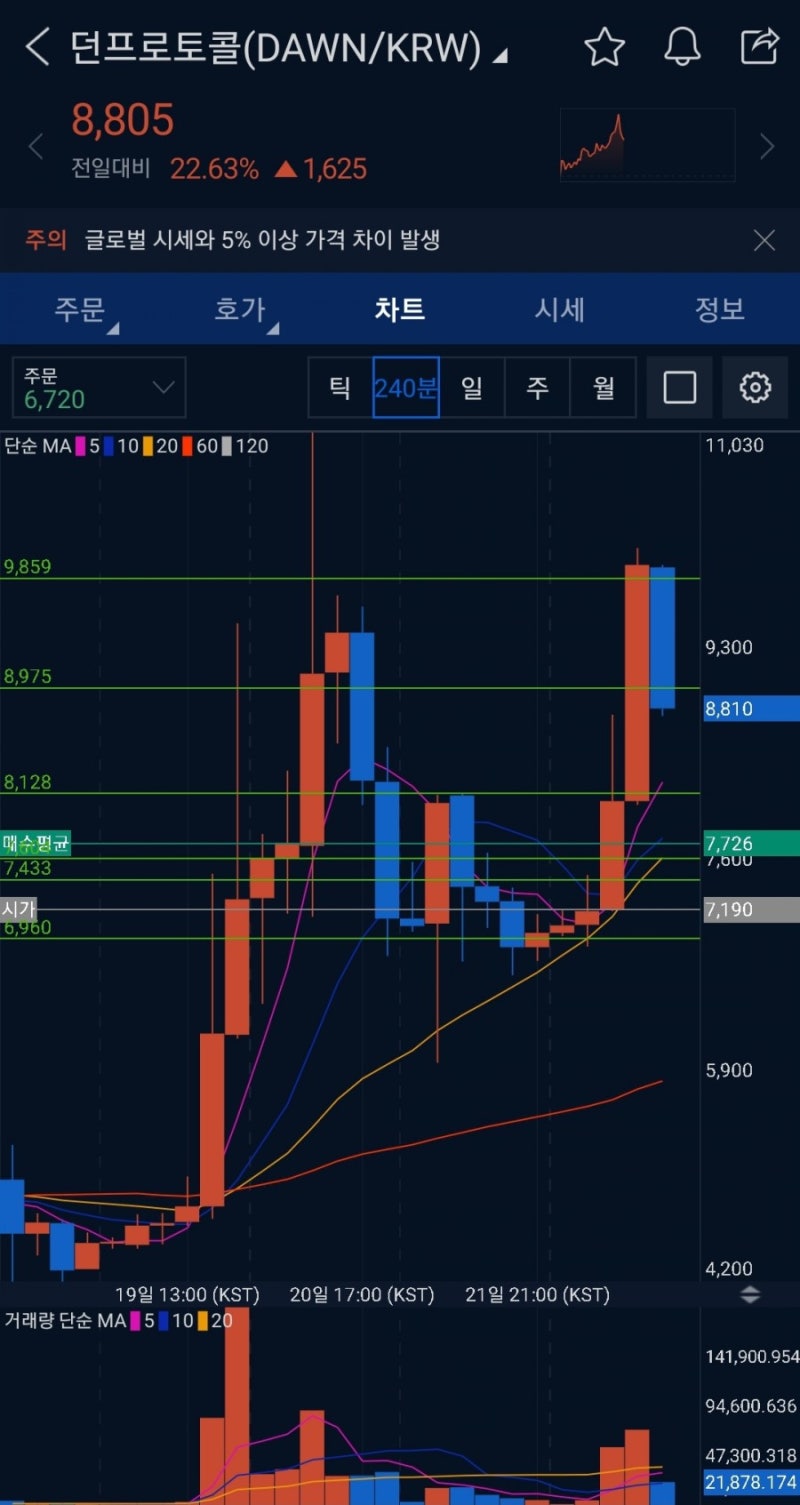Select the 월 monthly chart interval
Viewport: 800px width, 1505px height.
pyautogui.click(x=604, y=387)
